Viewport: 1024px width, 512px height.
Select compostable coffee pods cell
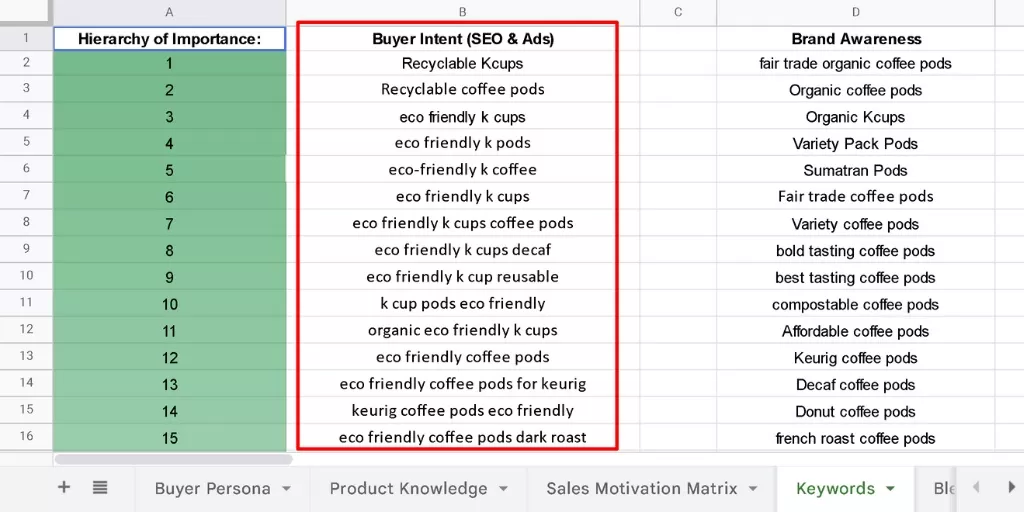point(856,304)
